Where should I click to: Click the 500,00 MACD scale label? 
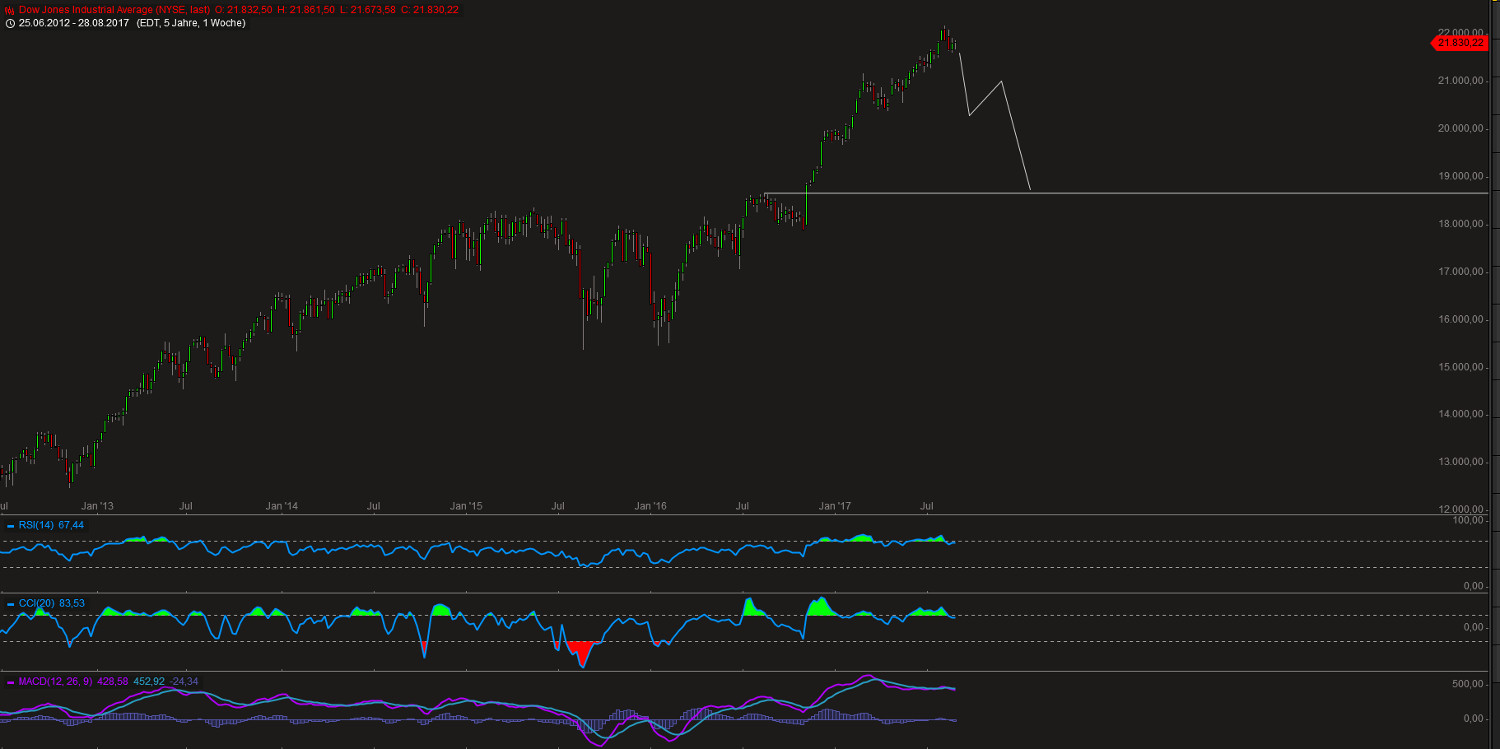1468,684
